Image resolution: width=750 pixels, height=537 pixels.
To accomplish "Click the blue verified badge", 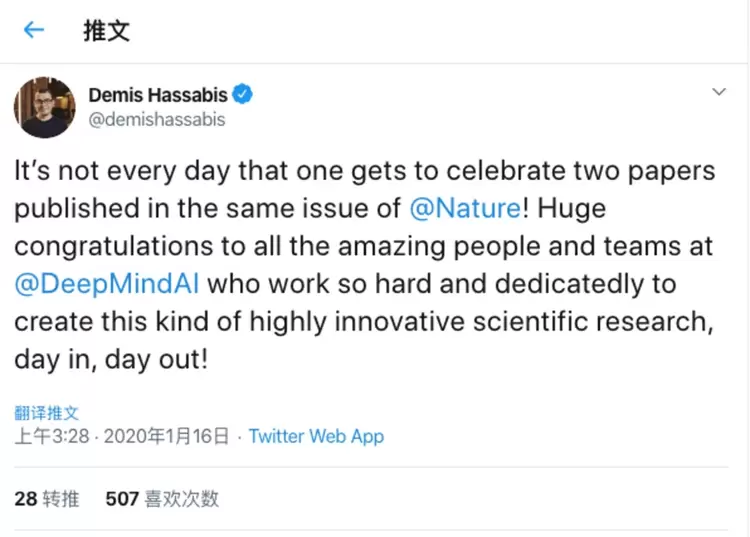I will coord(242,96).
